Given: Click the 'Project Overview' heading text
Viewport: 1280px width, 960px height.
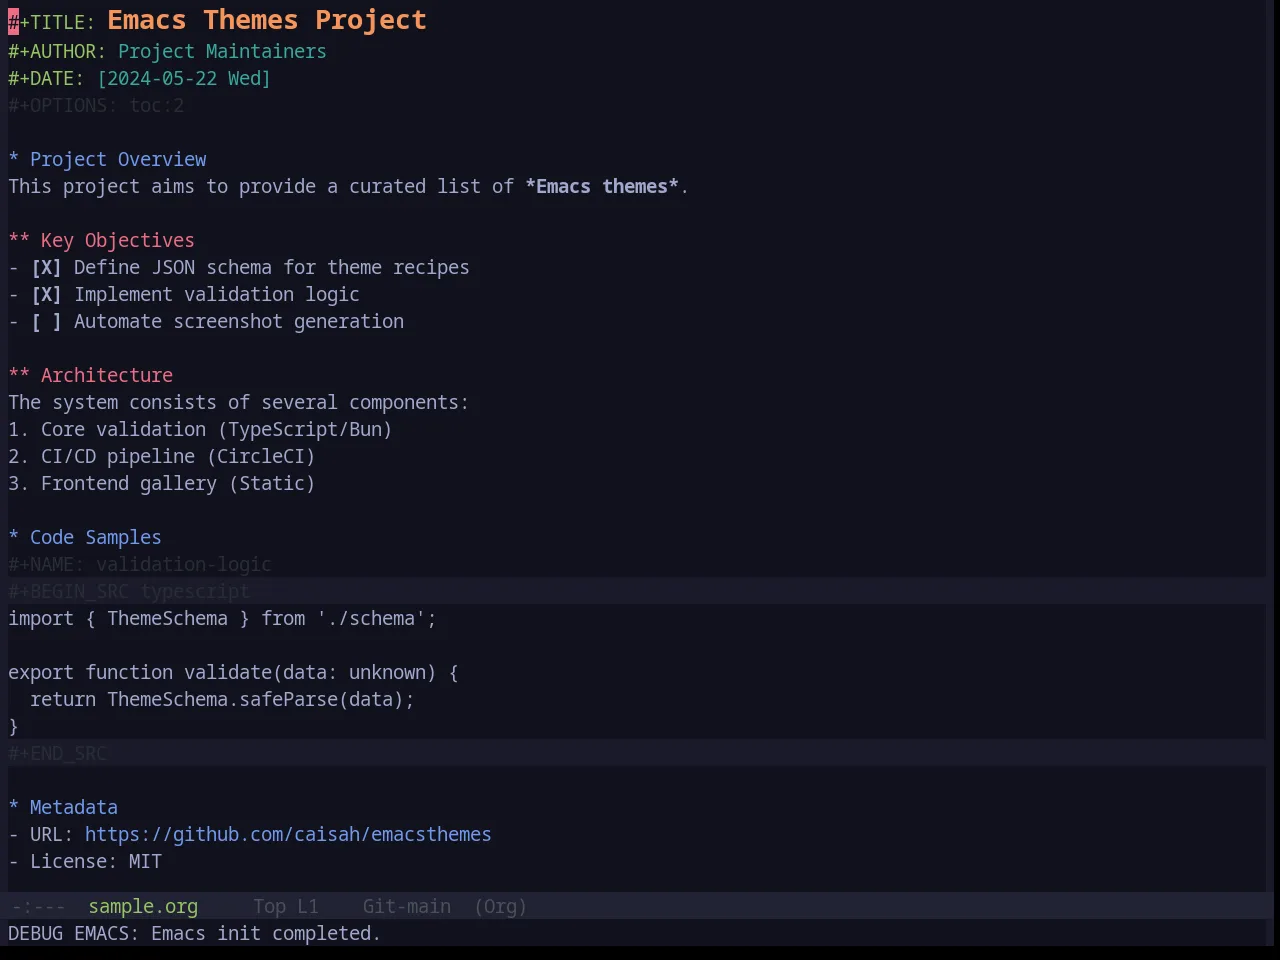Looking at the screenshot, I should (x=118, y=160).
